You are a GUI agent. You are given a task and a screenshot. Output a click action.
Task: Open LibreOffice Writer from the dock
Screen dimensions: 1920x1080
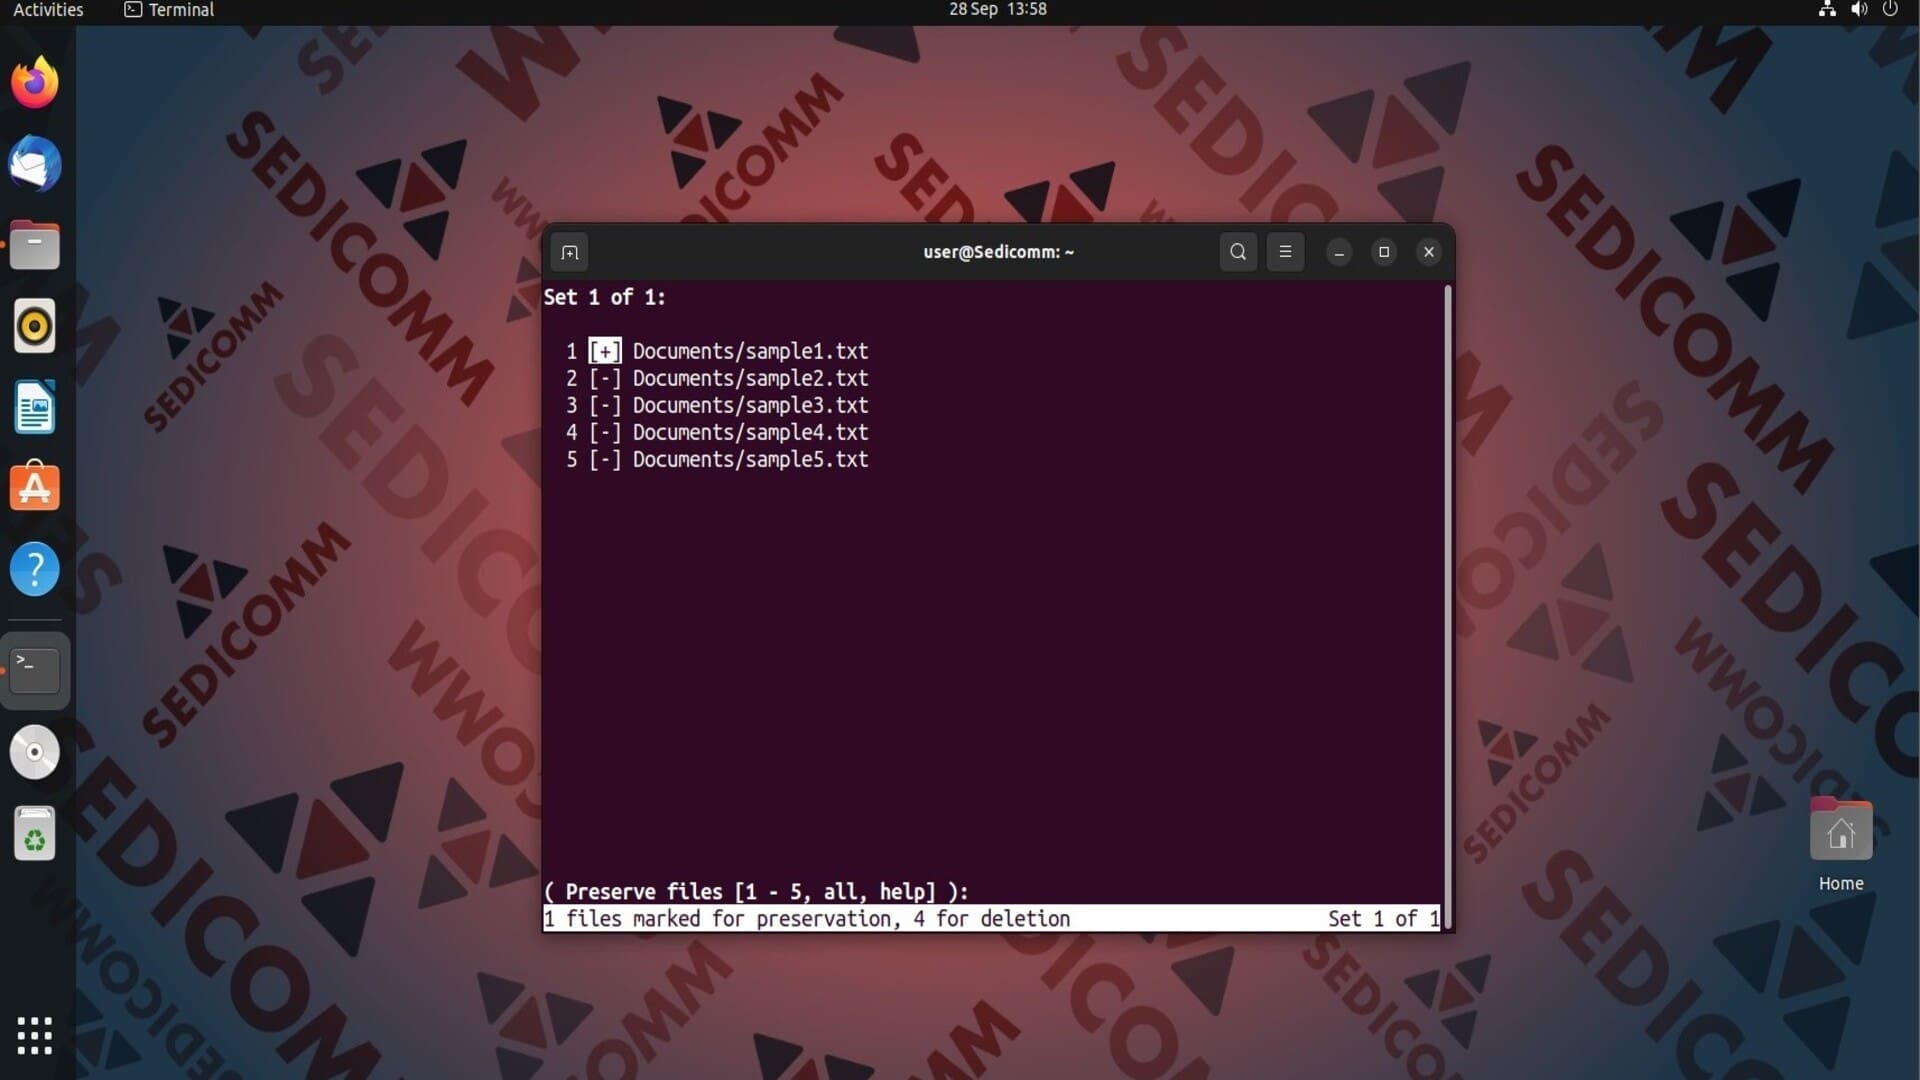35,407
